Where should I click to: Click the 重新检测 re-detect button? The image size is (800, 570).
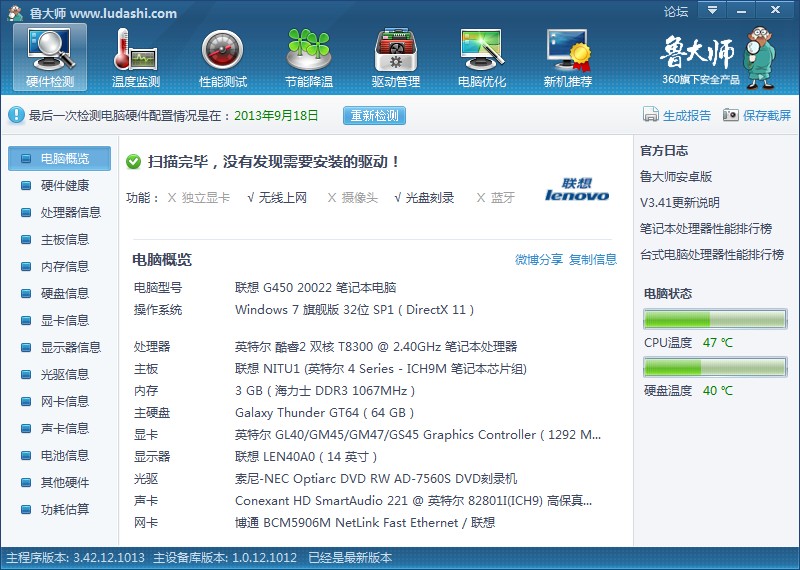(x=374, y=115)
